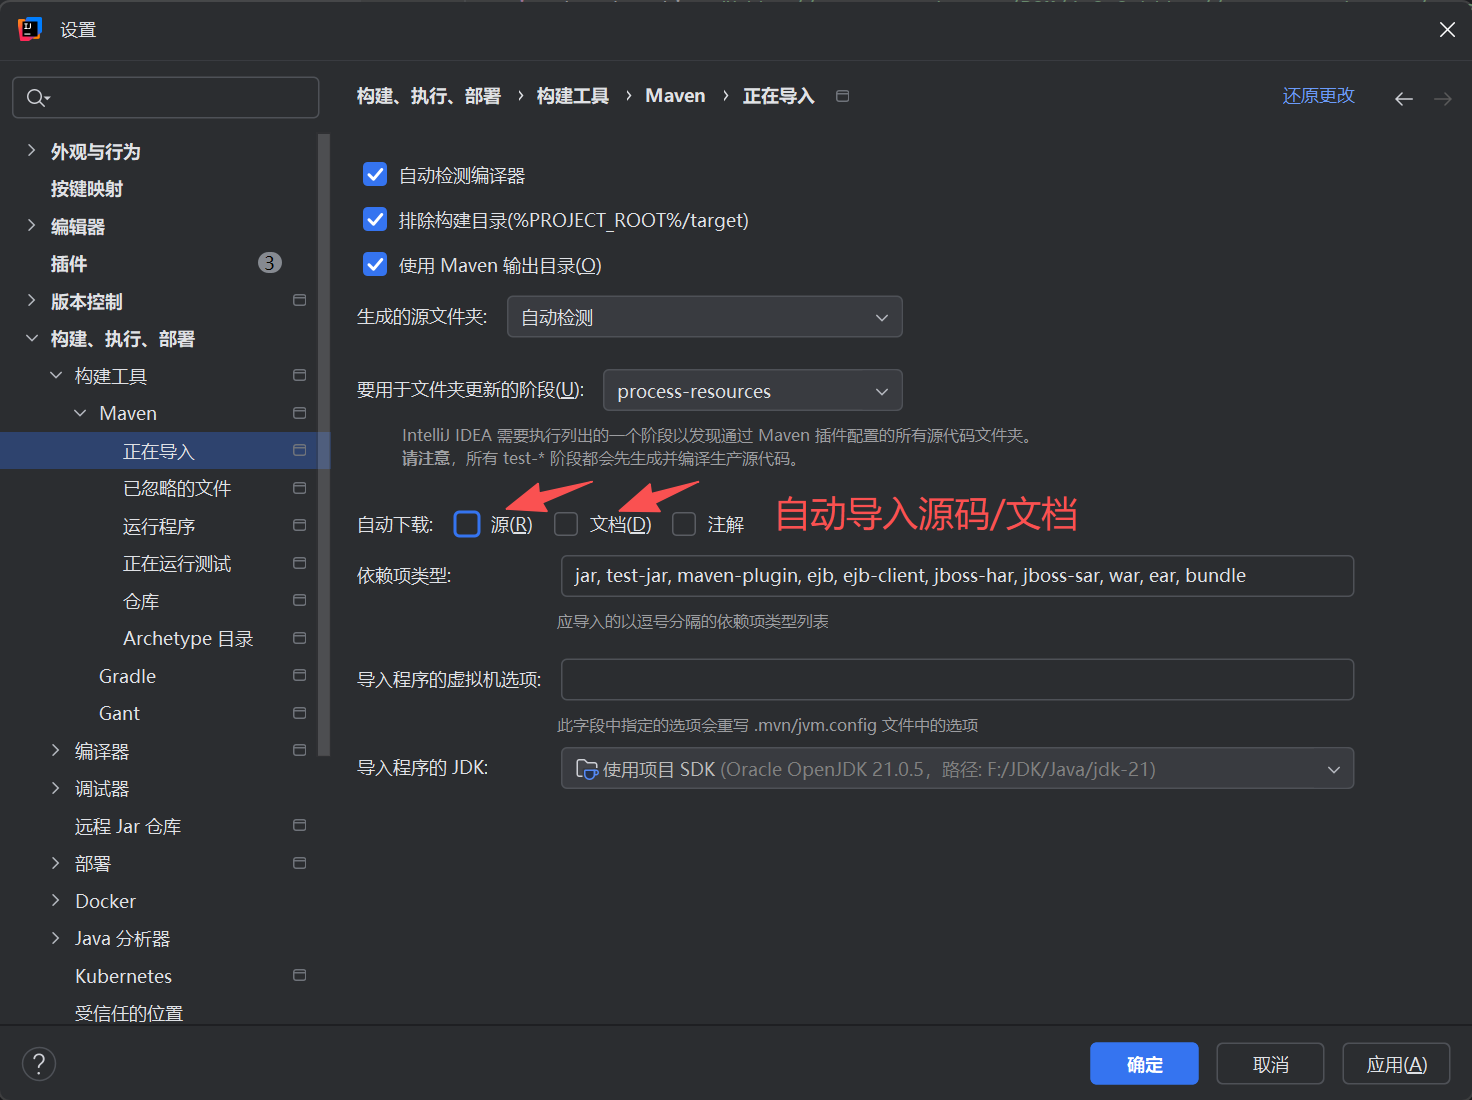Click the project-scope icon on 版本控制 row

tap(299, 300)
